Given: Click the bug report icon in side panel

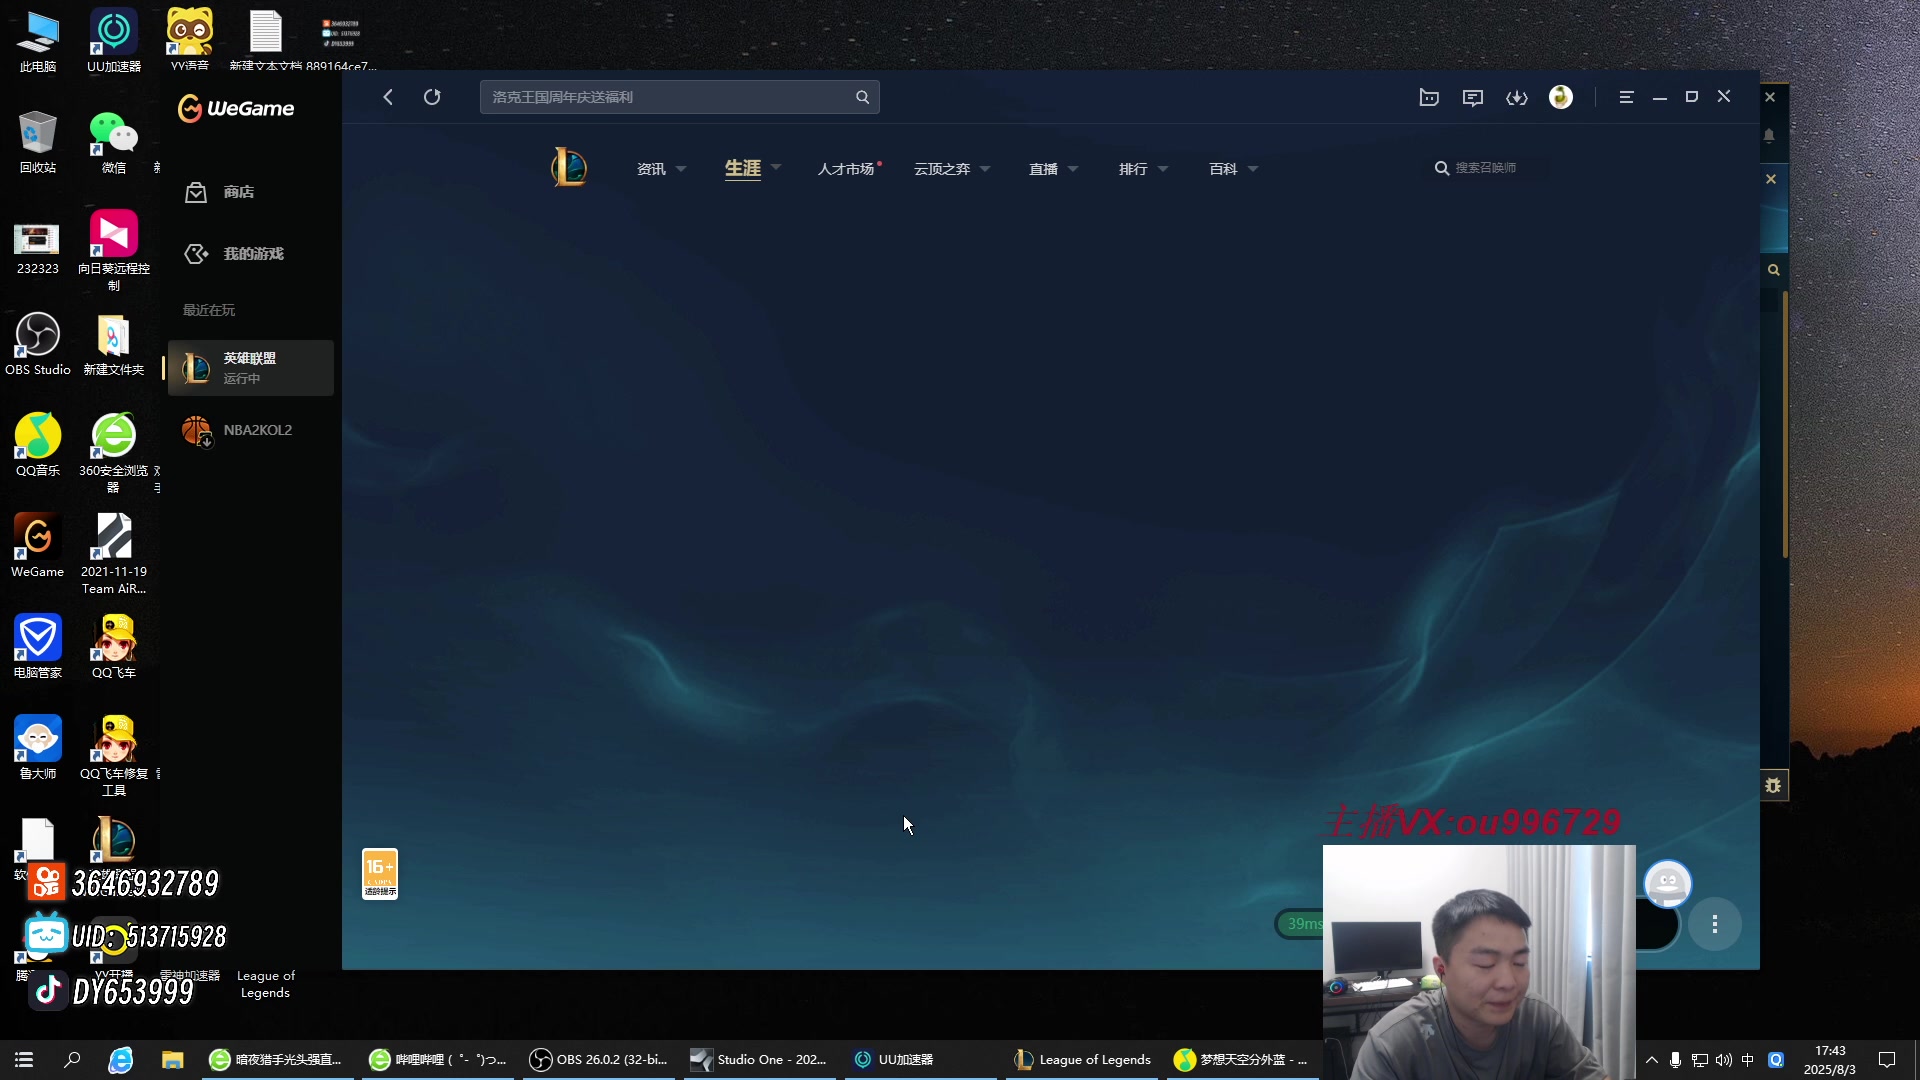Looking at the screenshot, I should click(1773, 786).
